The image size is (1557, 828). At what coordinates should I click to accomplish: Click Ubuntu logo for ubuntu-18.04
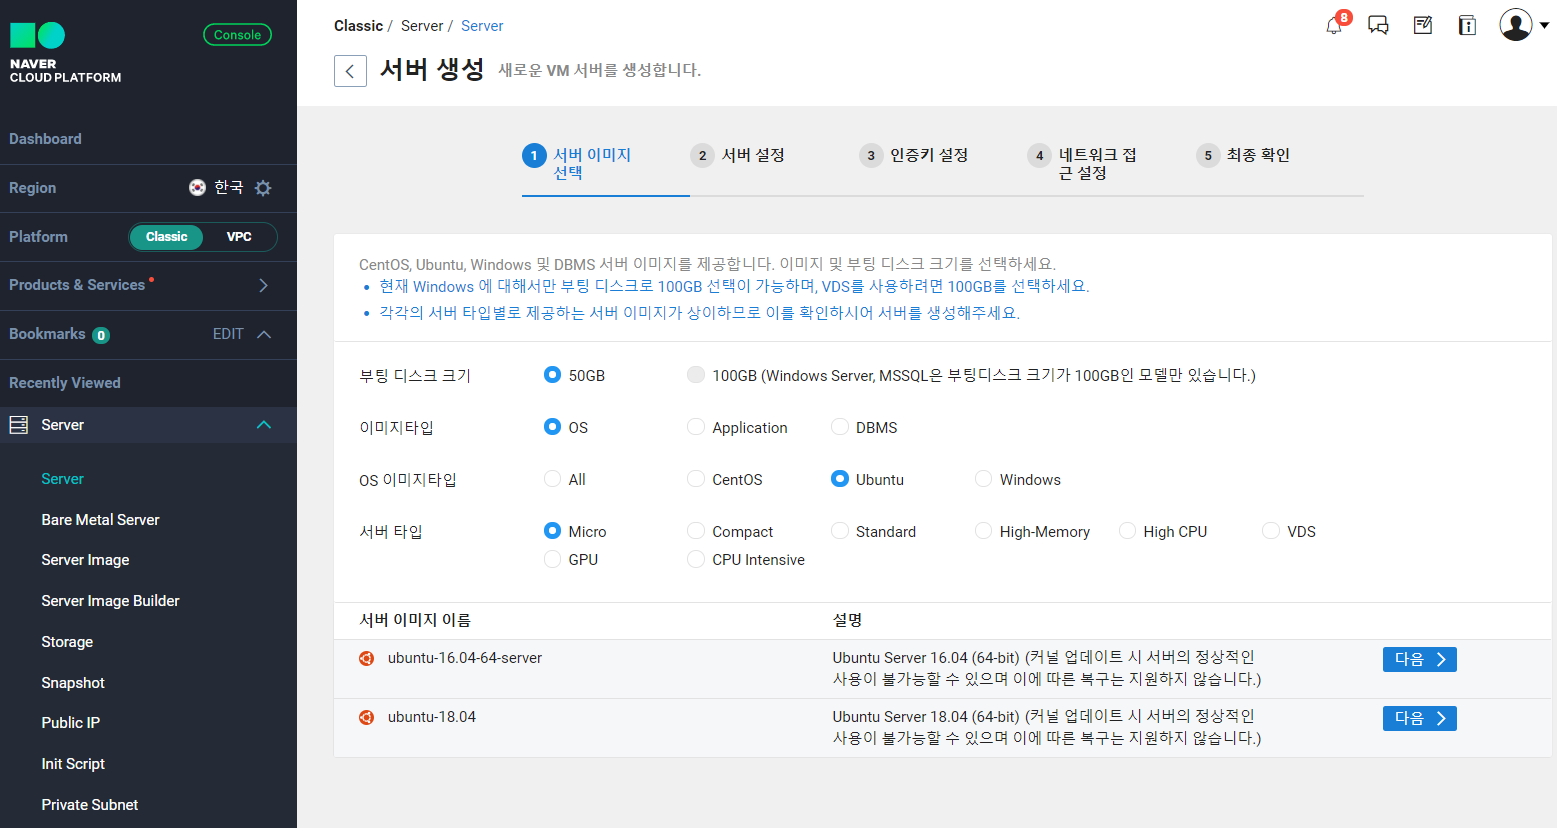[x=367, y=717]
